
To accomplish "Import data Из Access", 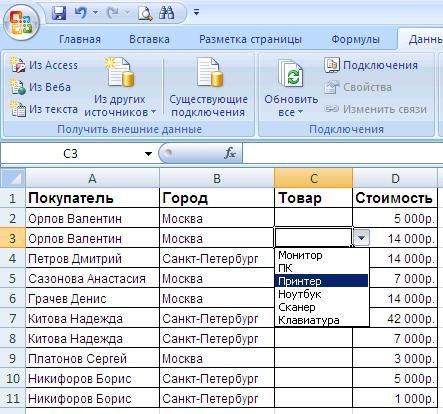I will tap(44, 65).
